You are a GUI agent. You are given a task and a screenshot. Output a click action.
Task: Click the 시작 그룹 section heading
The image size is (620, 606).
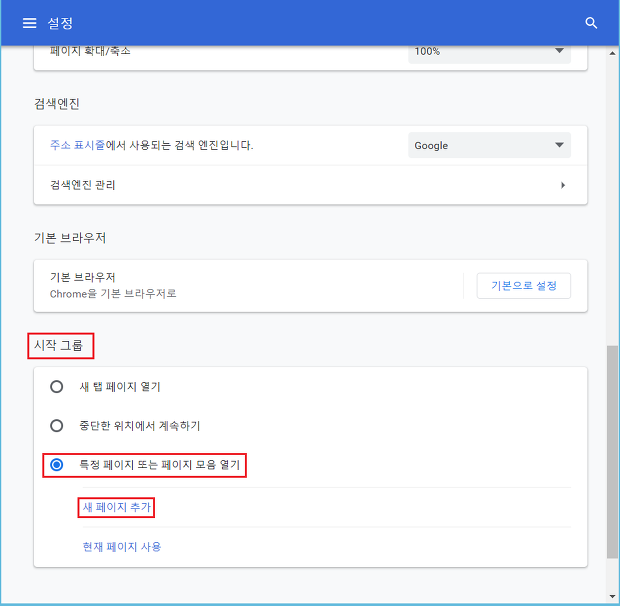pos(59,345)
